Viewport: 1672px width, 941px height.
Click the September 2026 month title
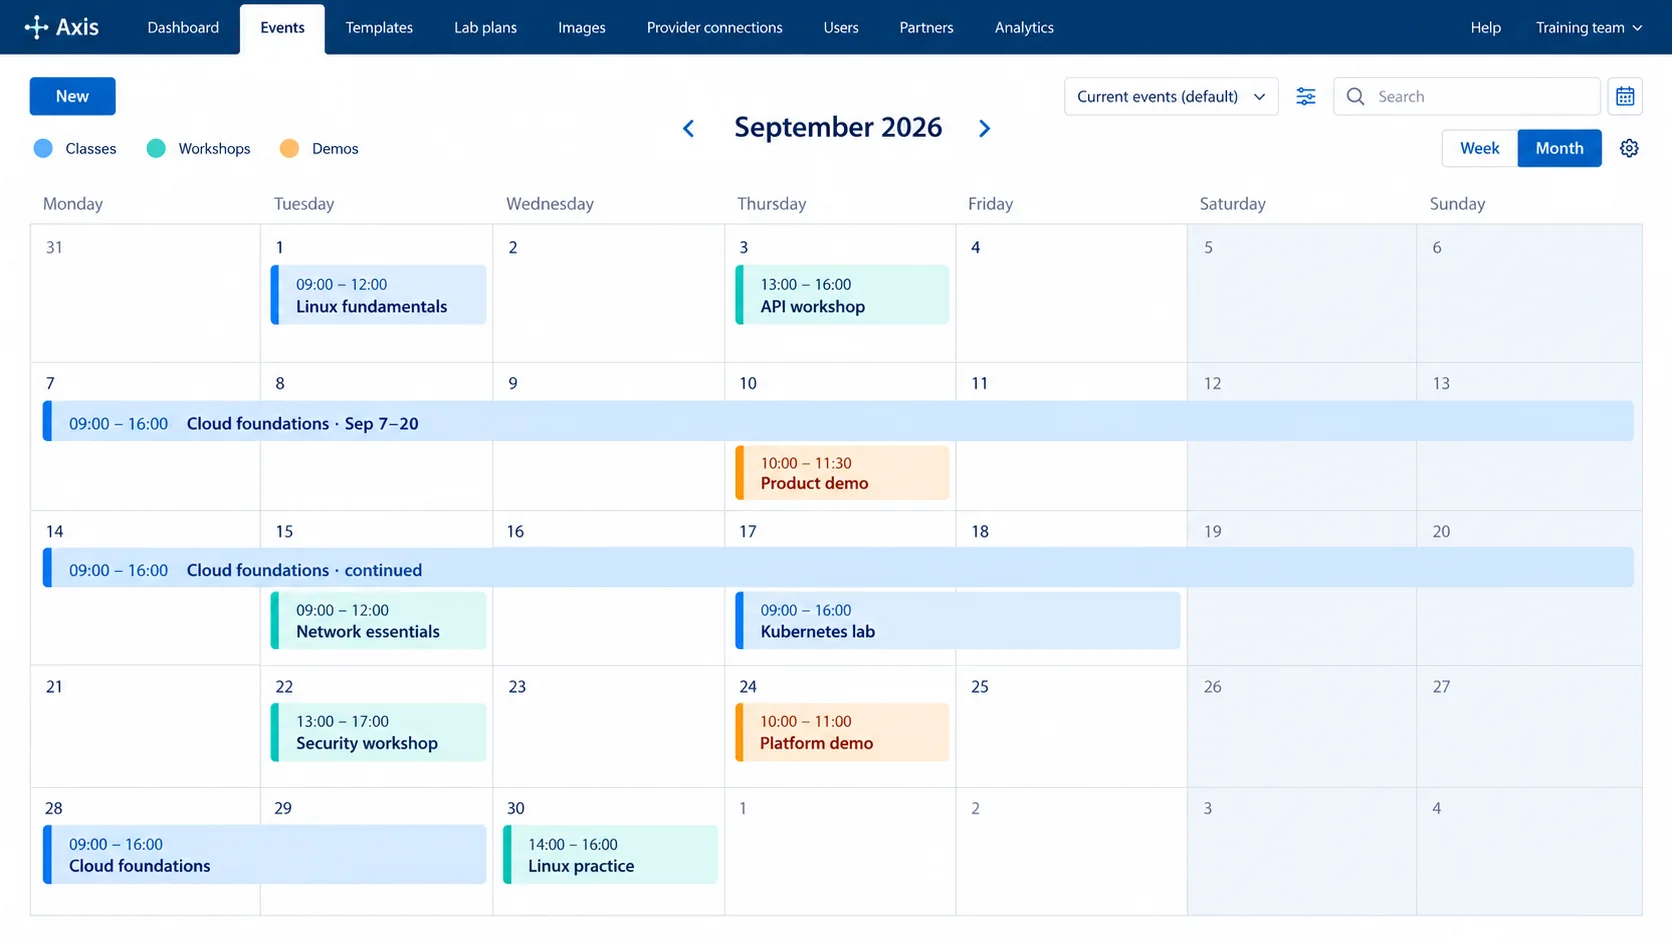[x=838, y=127]
